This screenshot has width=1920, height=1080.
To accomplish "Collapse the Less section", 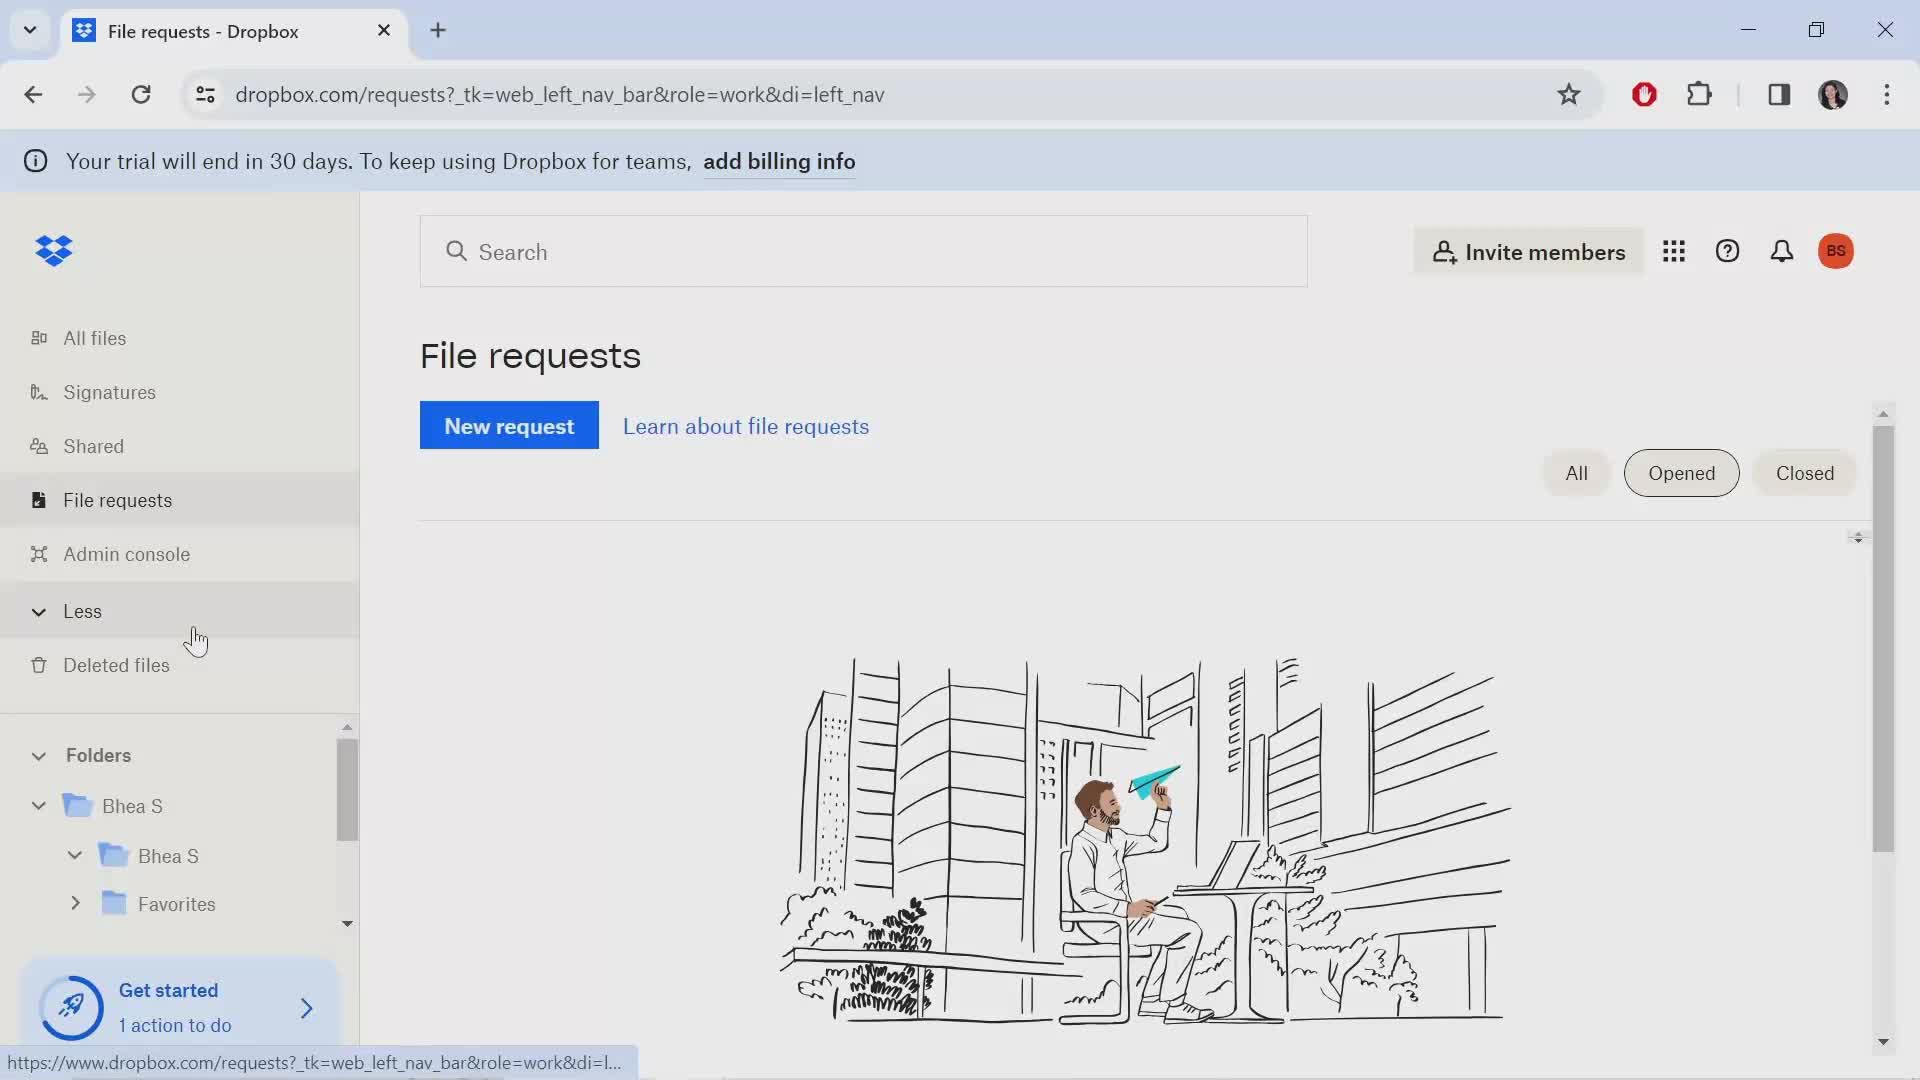I will (x=38, y=611).
